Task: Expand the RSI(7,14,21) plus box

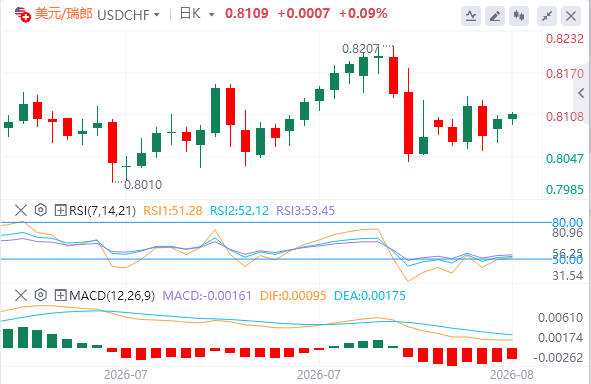Action: [x=61, y=210]
